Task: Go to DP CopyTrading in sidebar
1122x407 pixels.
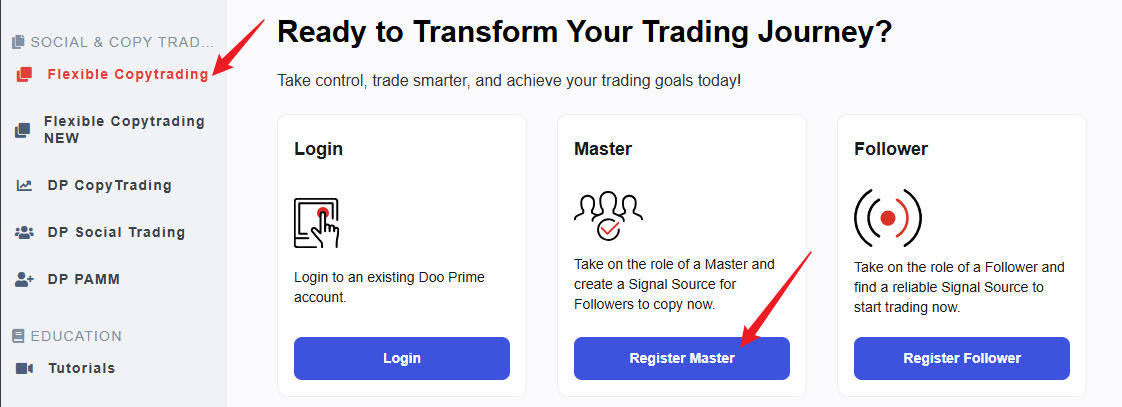Action: click(94, 185)
